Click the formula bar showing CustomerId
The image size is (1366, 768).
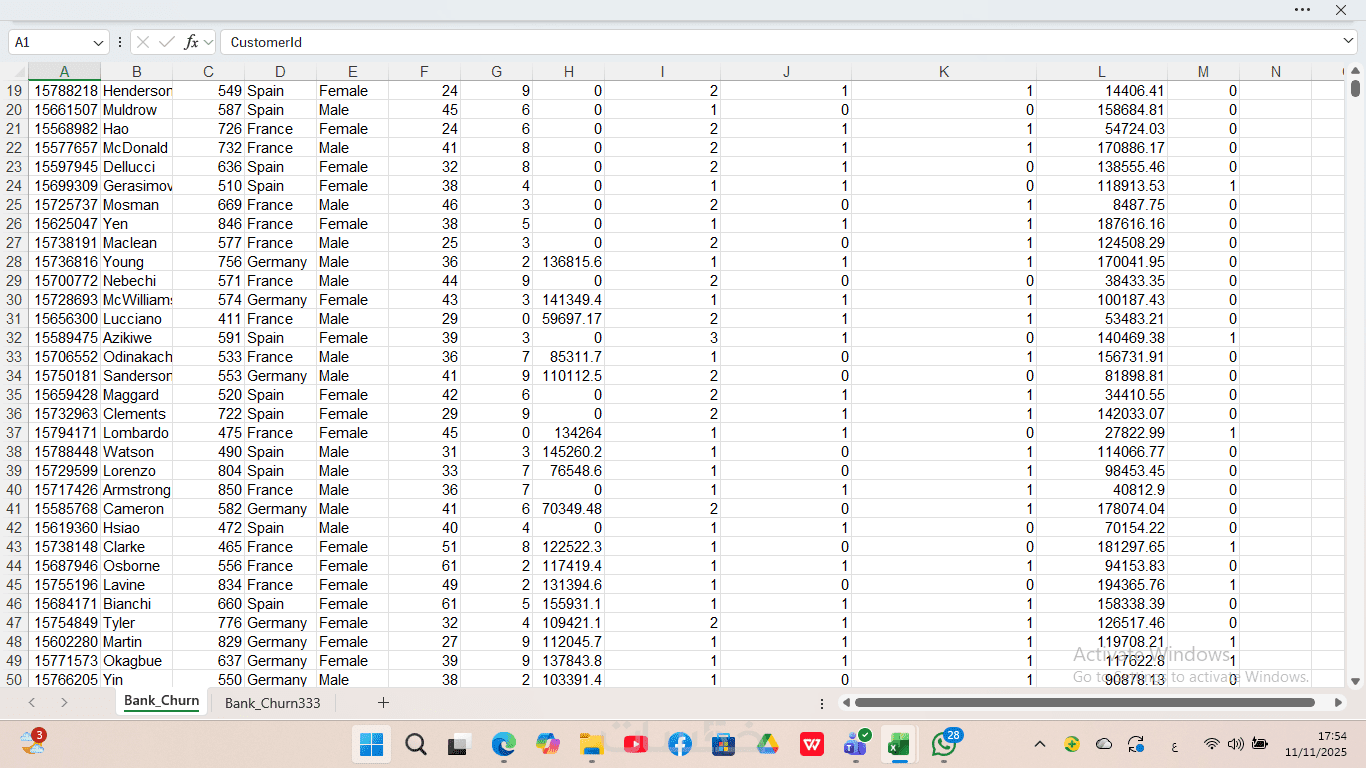click(x=788, y=42)
